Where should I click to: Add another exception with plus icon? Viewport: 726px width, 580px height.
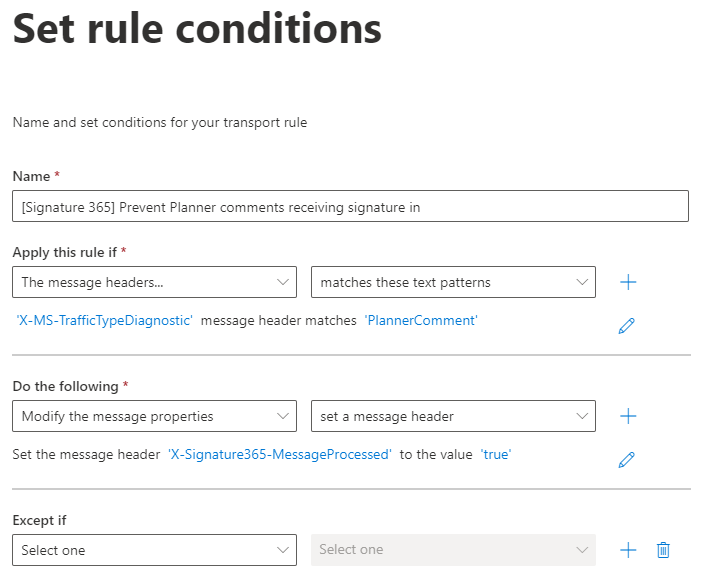[628, 550]
